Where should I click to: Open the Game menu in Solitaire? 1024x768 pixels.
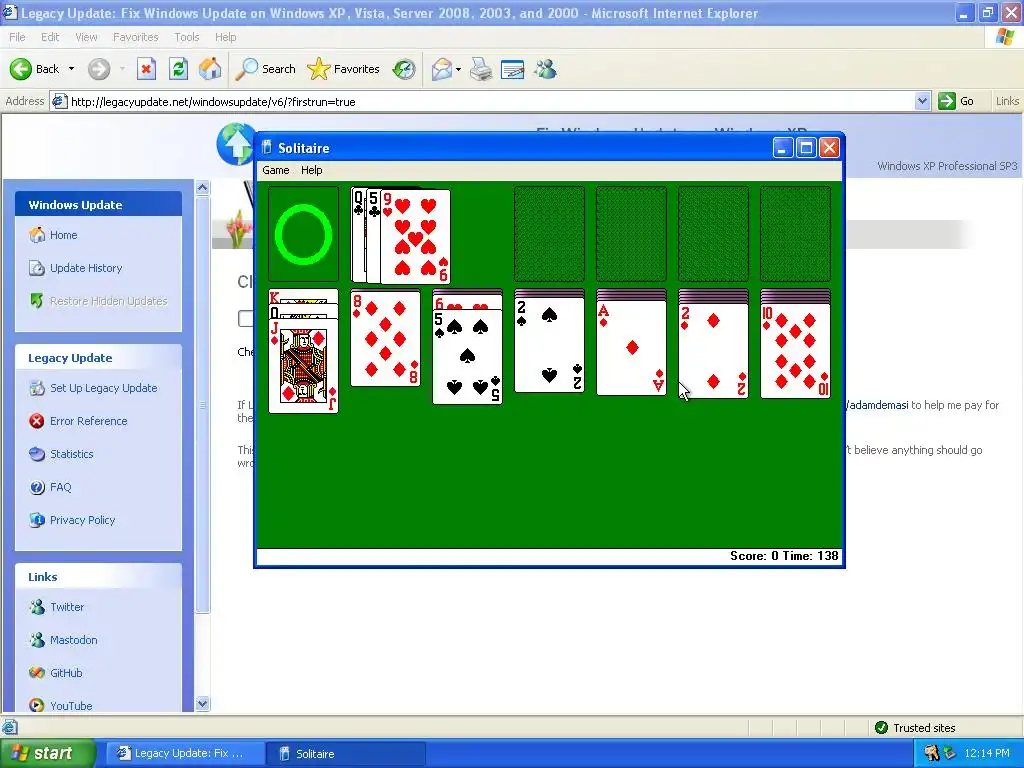click(x=276, y=170)
